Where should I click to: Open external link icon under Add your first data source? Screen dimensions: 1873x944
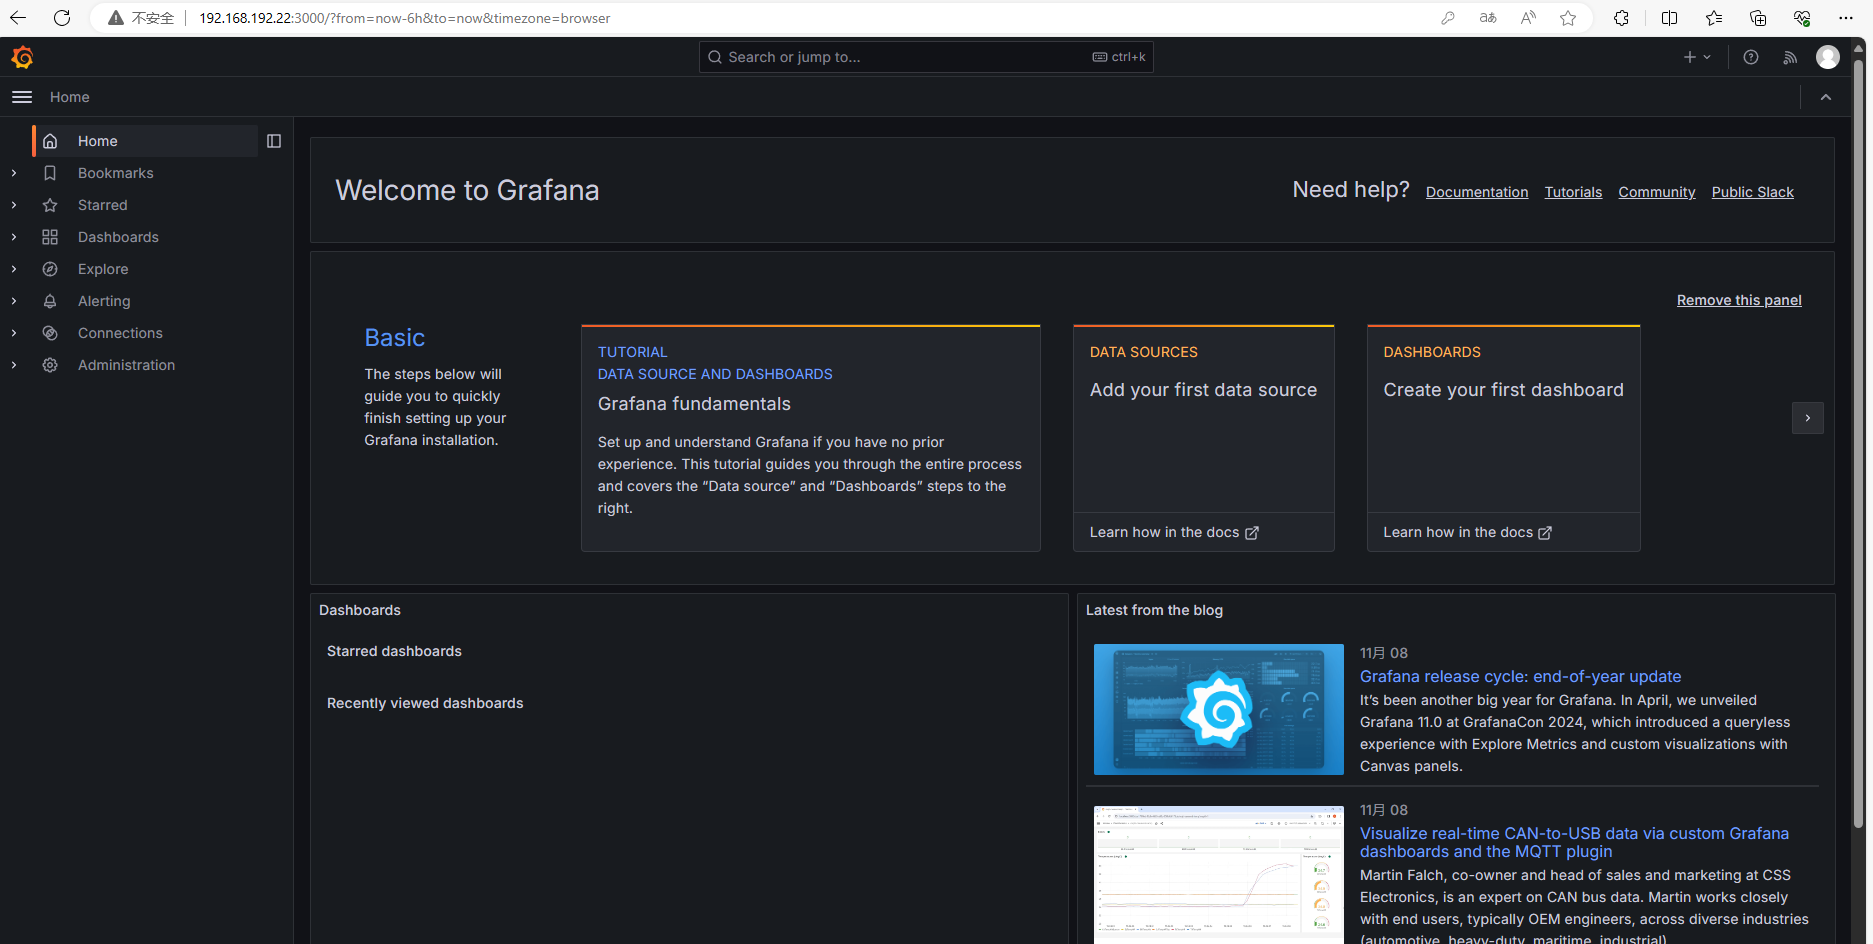coord(1252,533)
